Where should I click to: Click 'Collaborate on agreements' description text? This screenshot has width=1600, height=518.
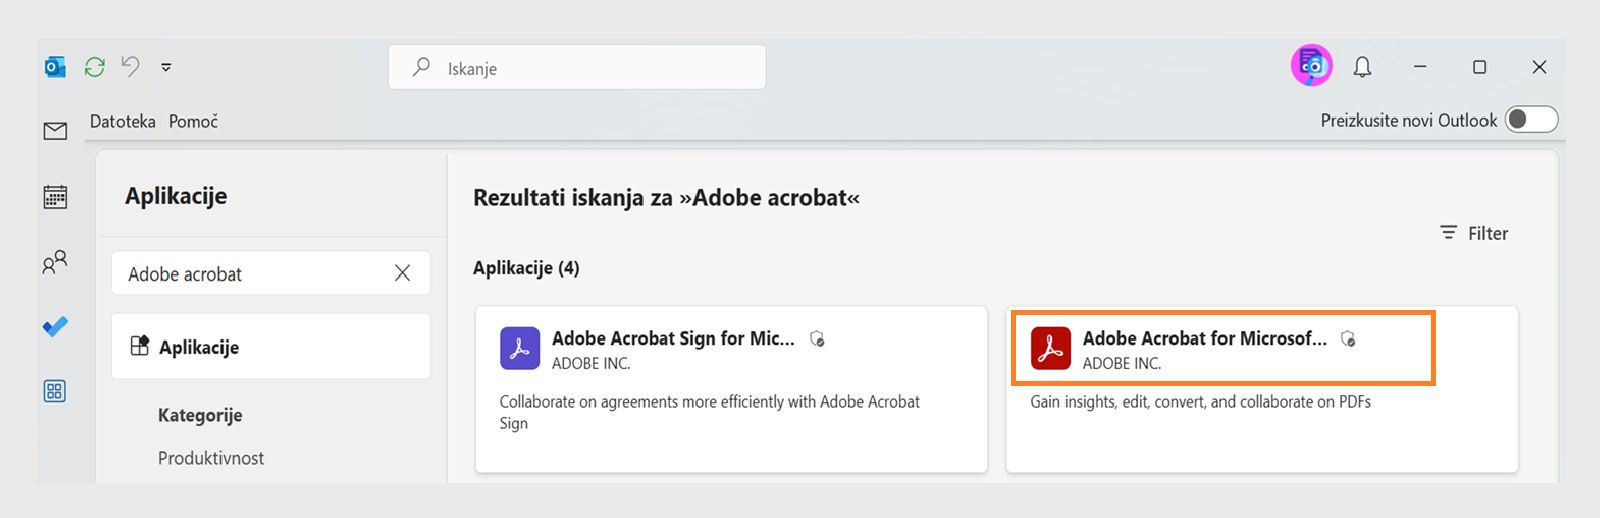[x=710, y=412]
